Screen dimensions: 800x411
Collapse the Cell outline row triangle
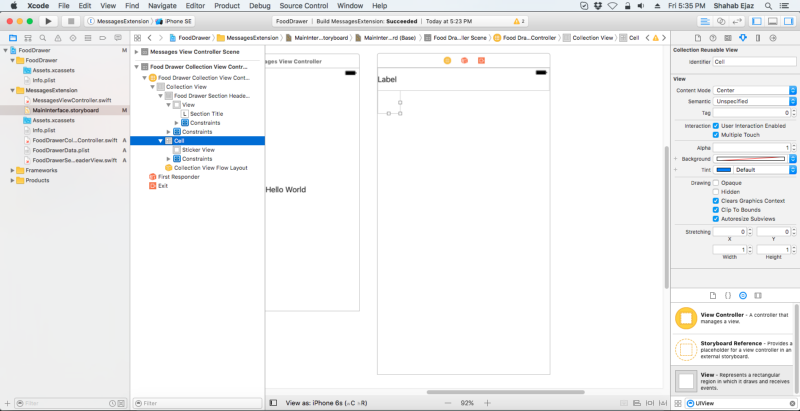click(161, 141)
